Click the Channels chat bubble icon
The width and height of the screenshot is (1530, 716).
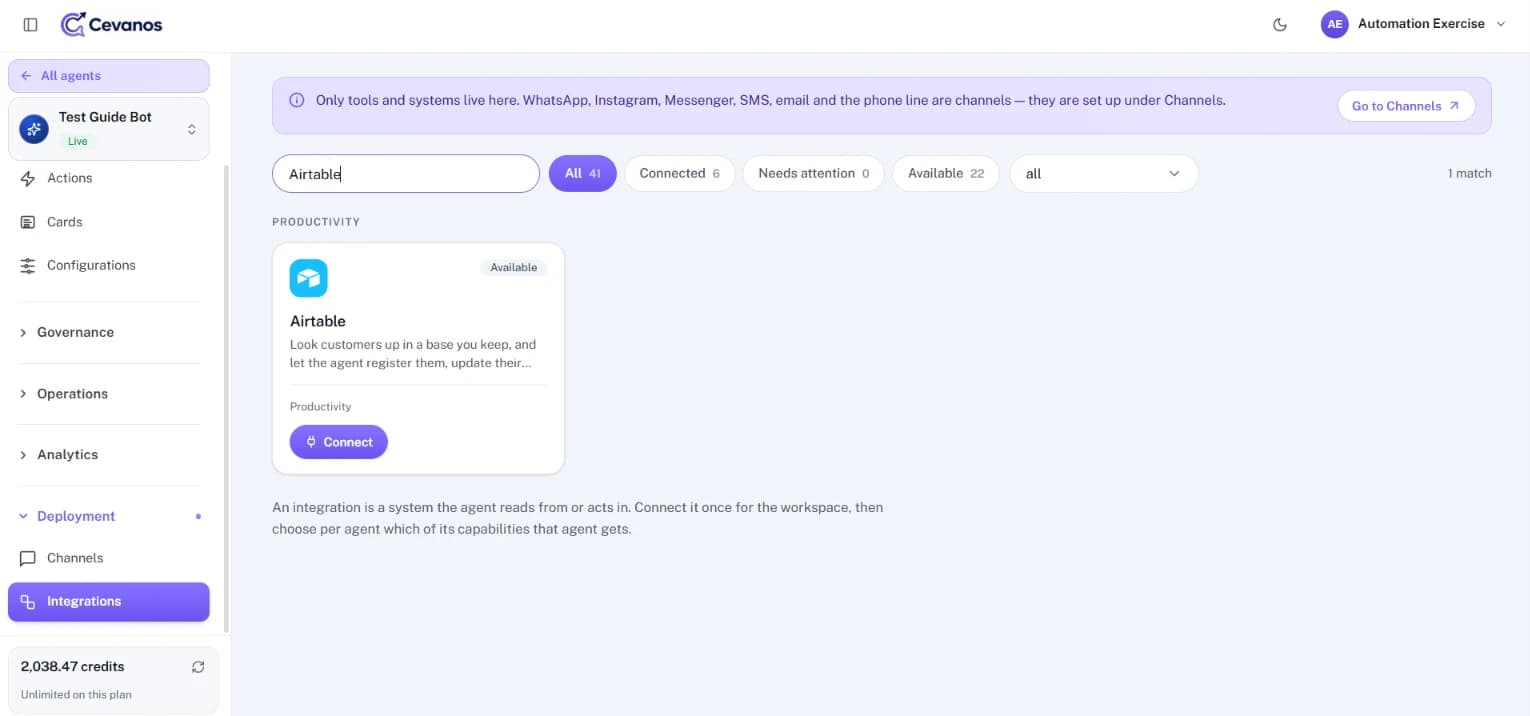28,558
